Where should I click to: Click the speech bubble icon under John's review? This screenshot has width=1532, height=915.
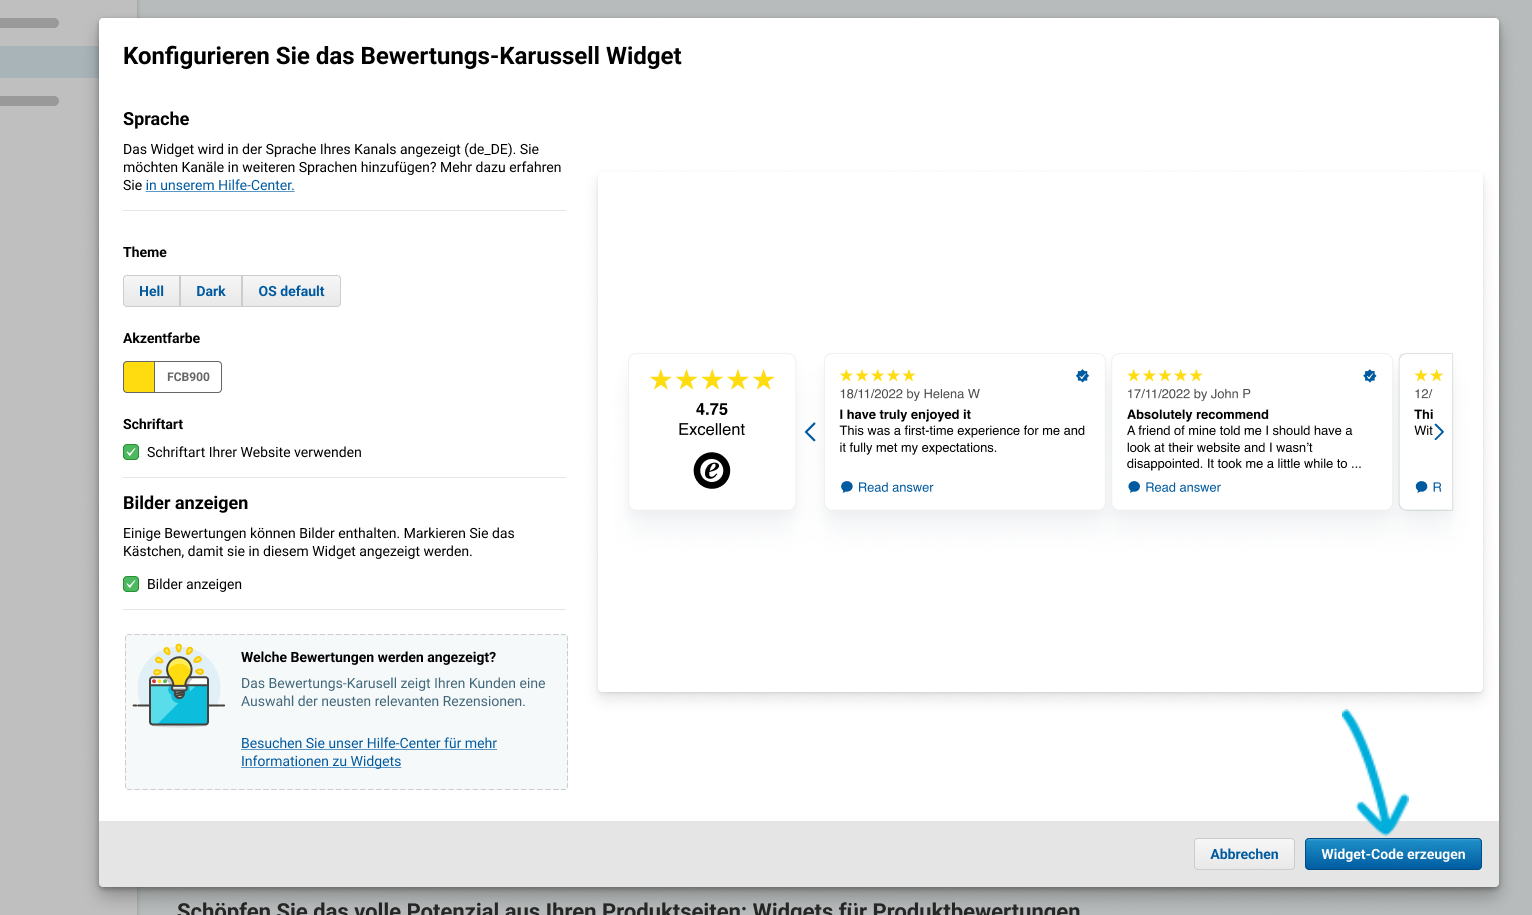click(x=1134, y=487)
